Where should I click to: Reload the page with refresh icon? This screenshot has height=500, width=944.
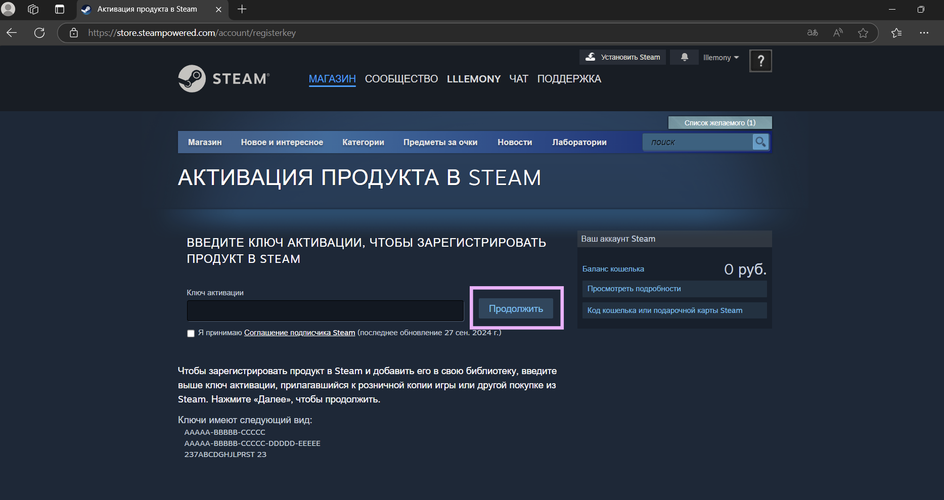(x=39, y=33)
